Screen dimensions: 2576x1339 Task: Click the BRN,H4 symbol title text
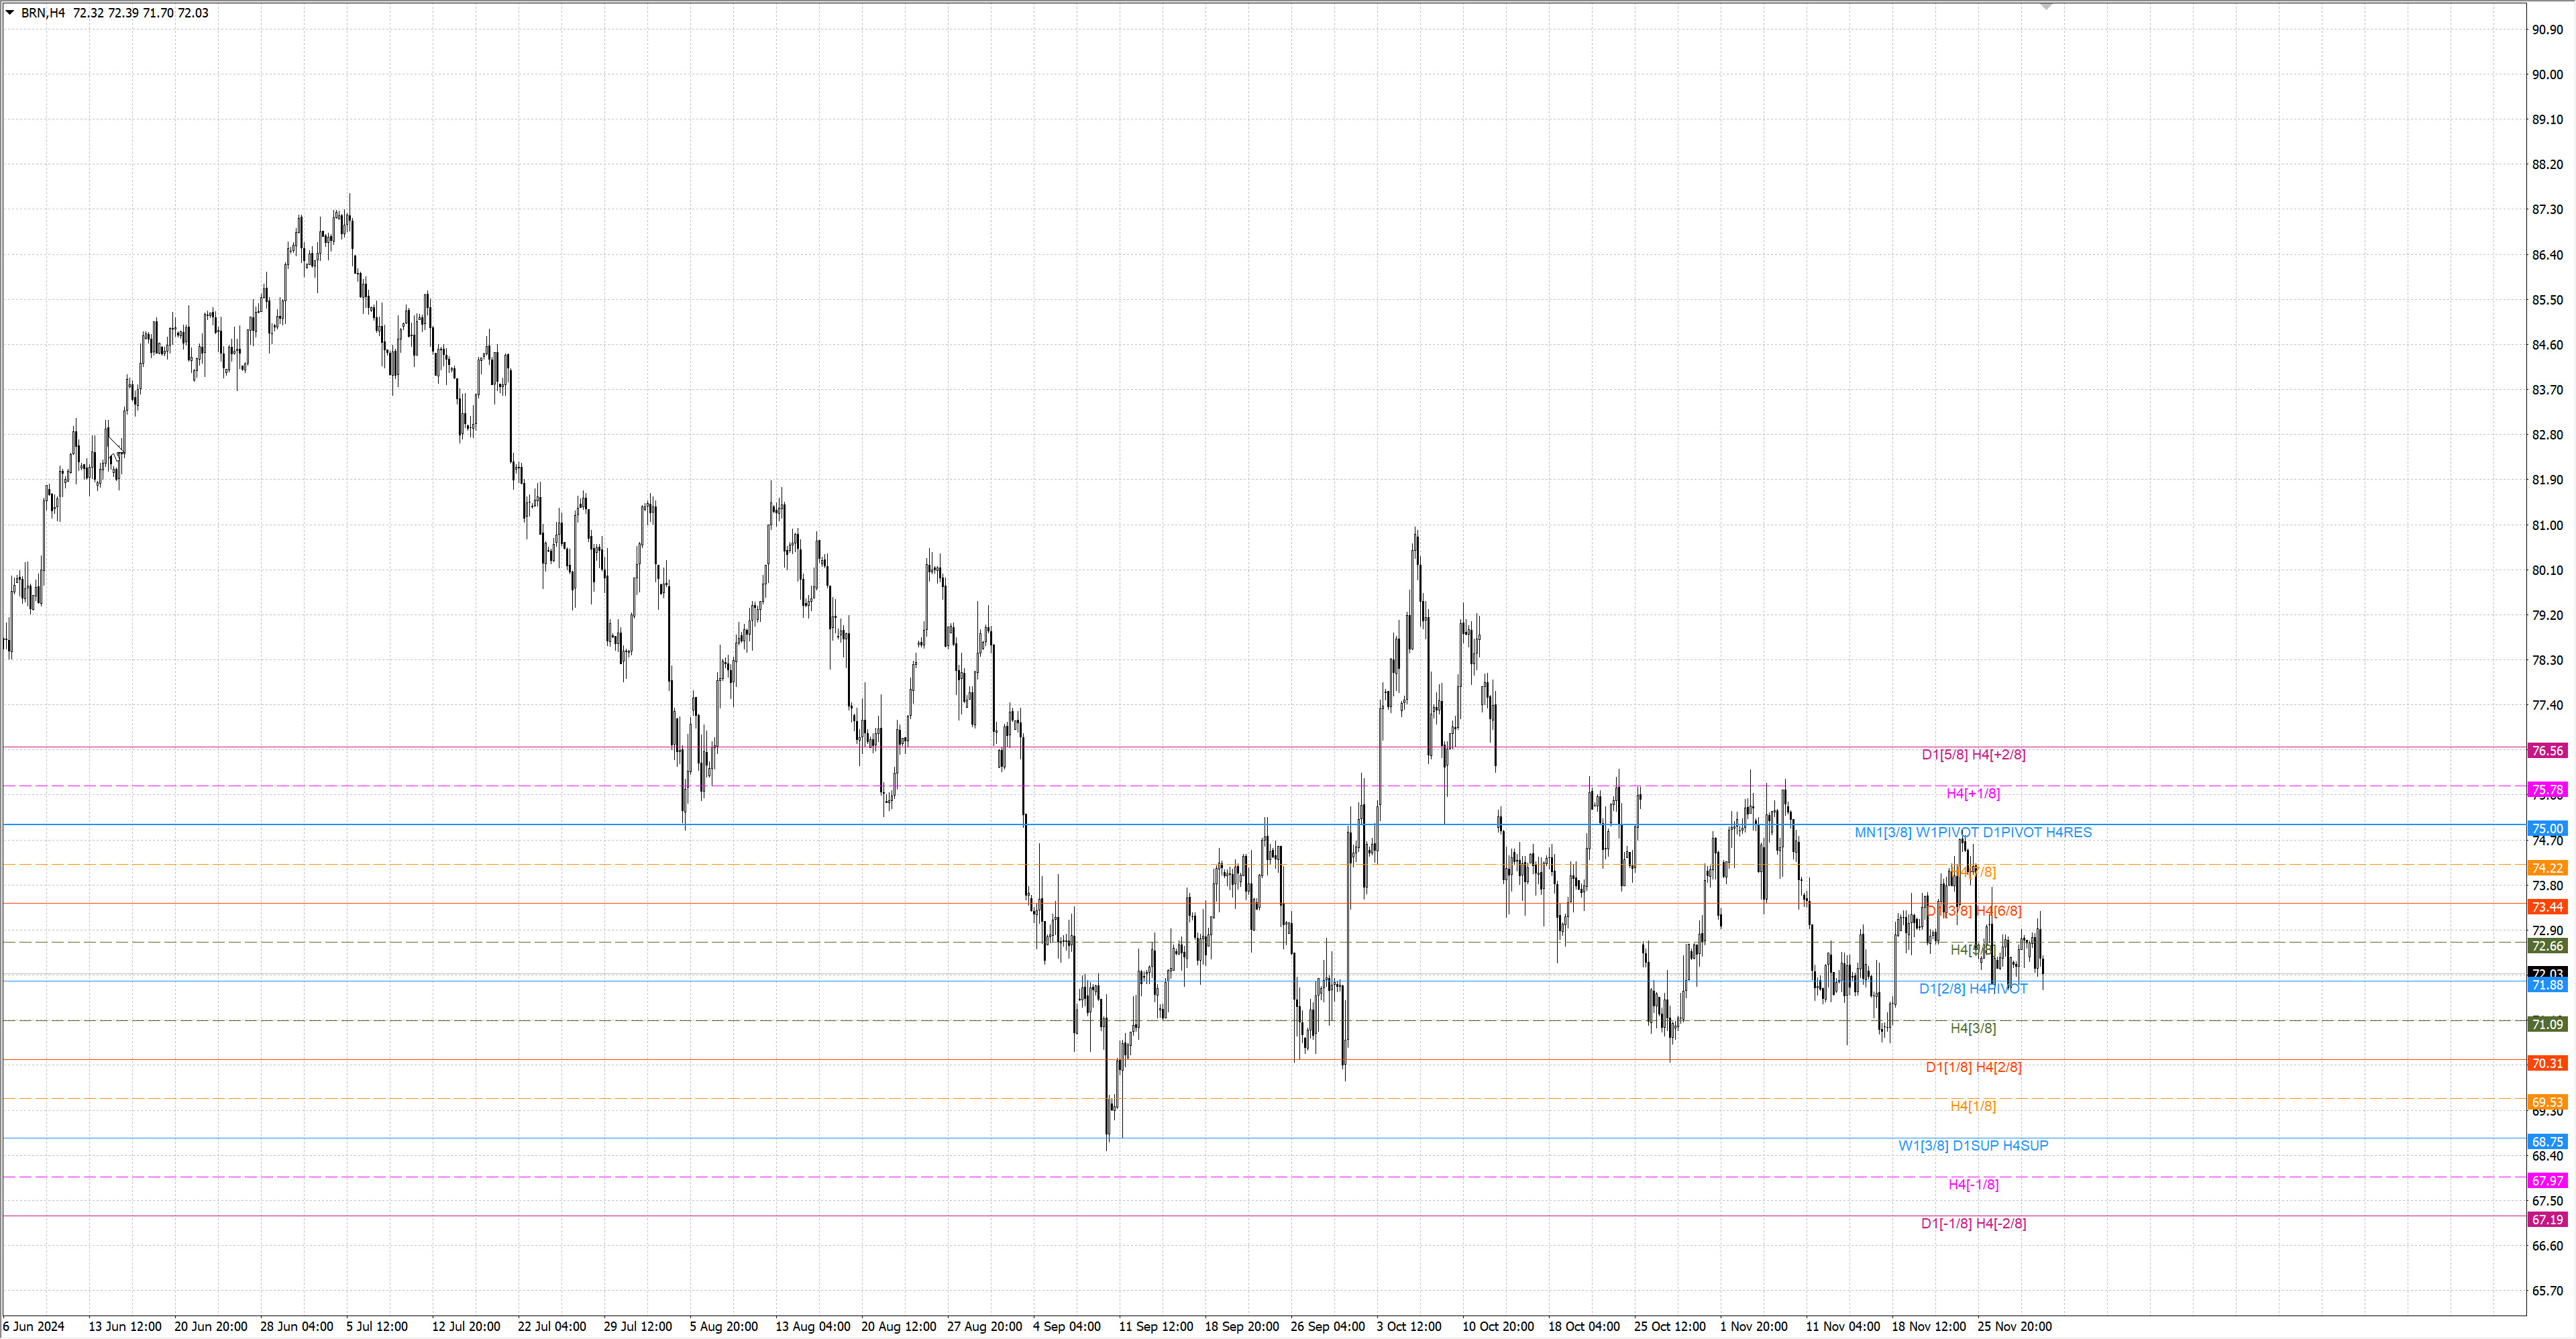point(43,13)
